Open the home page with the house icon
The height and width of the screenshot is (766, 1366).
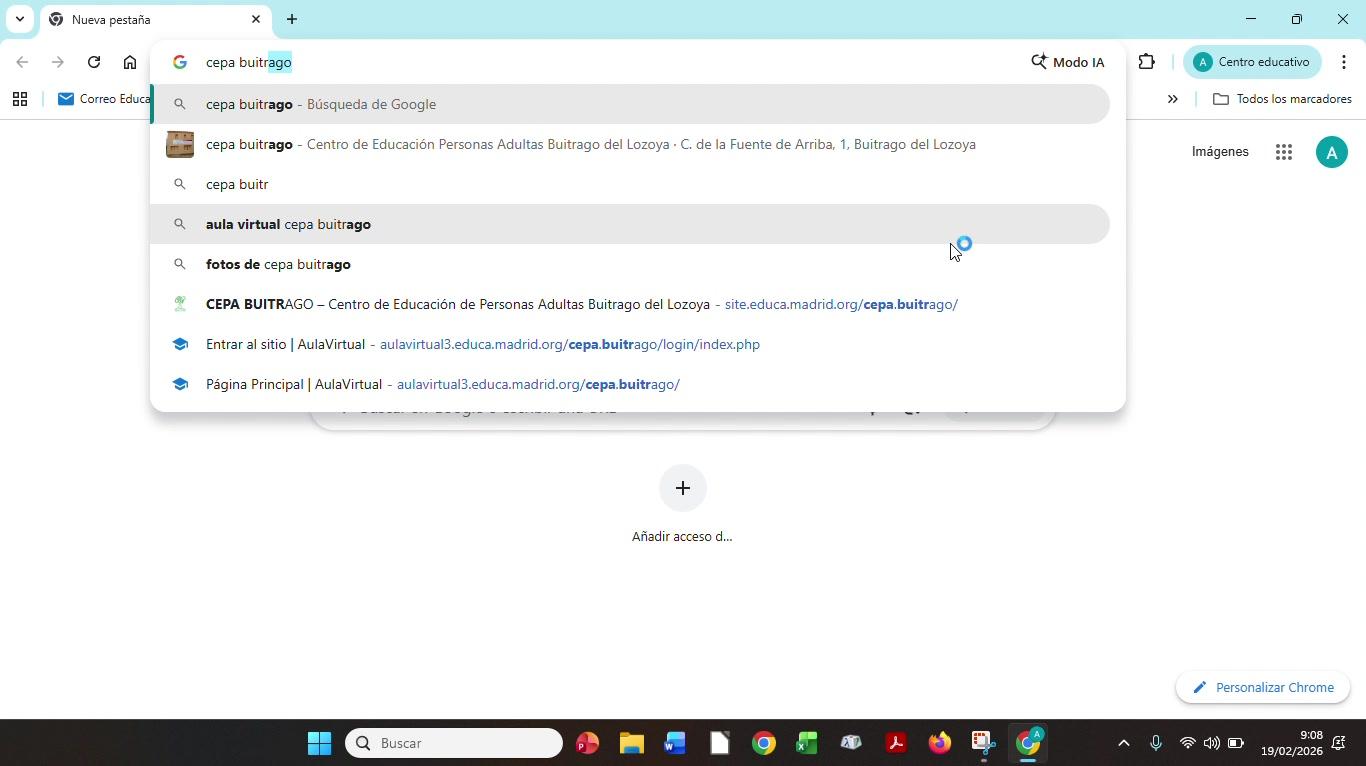point(130,62)
